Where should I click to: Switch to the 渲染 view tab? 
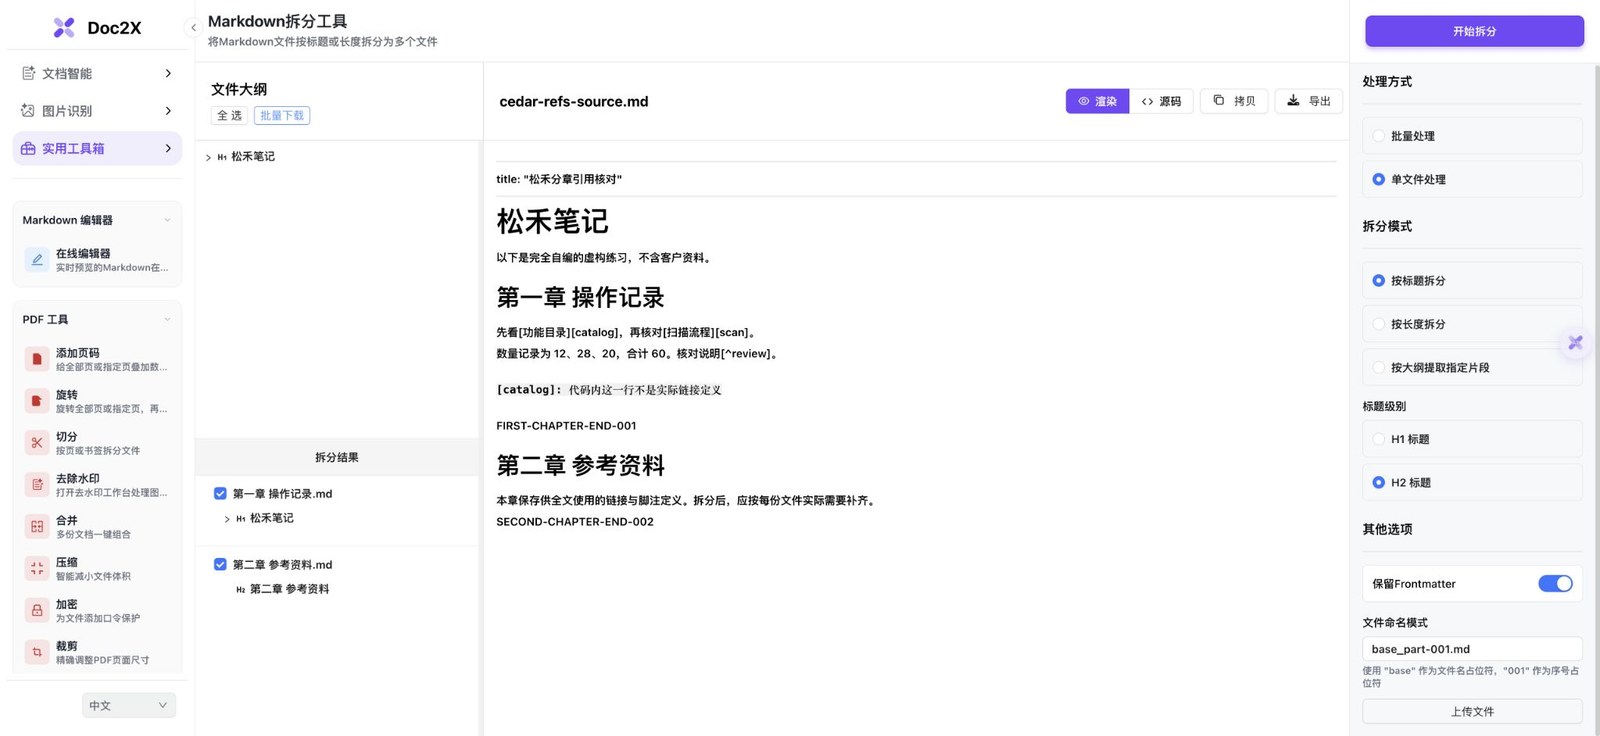[x=1097, y=101]
